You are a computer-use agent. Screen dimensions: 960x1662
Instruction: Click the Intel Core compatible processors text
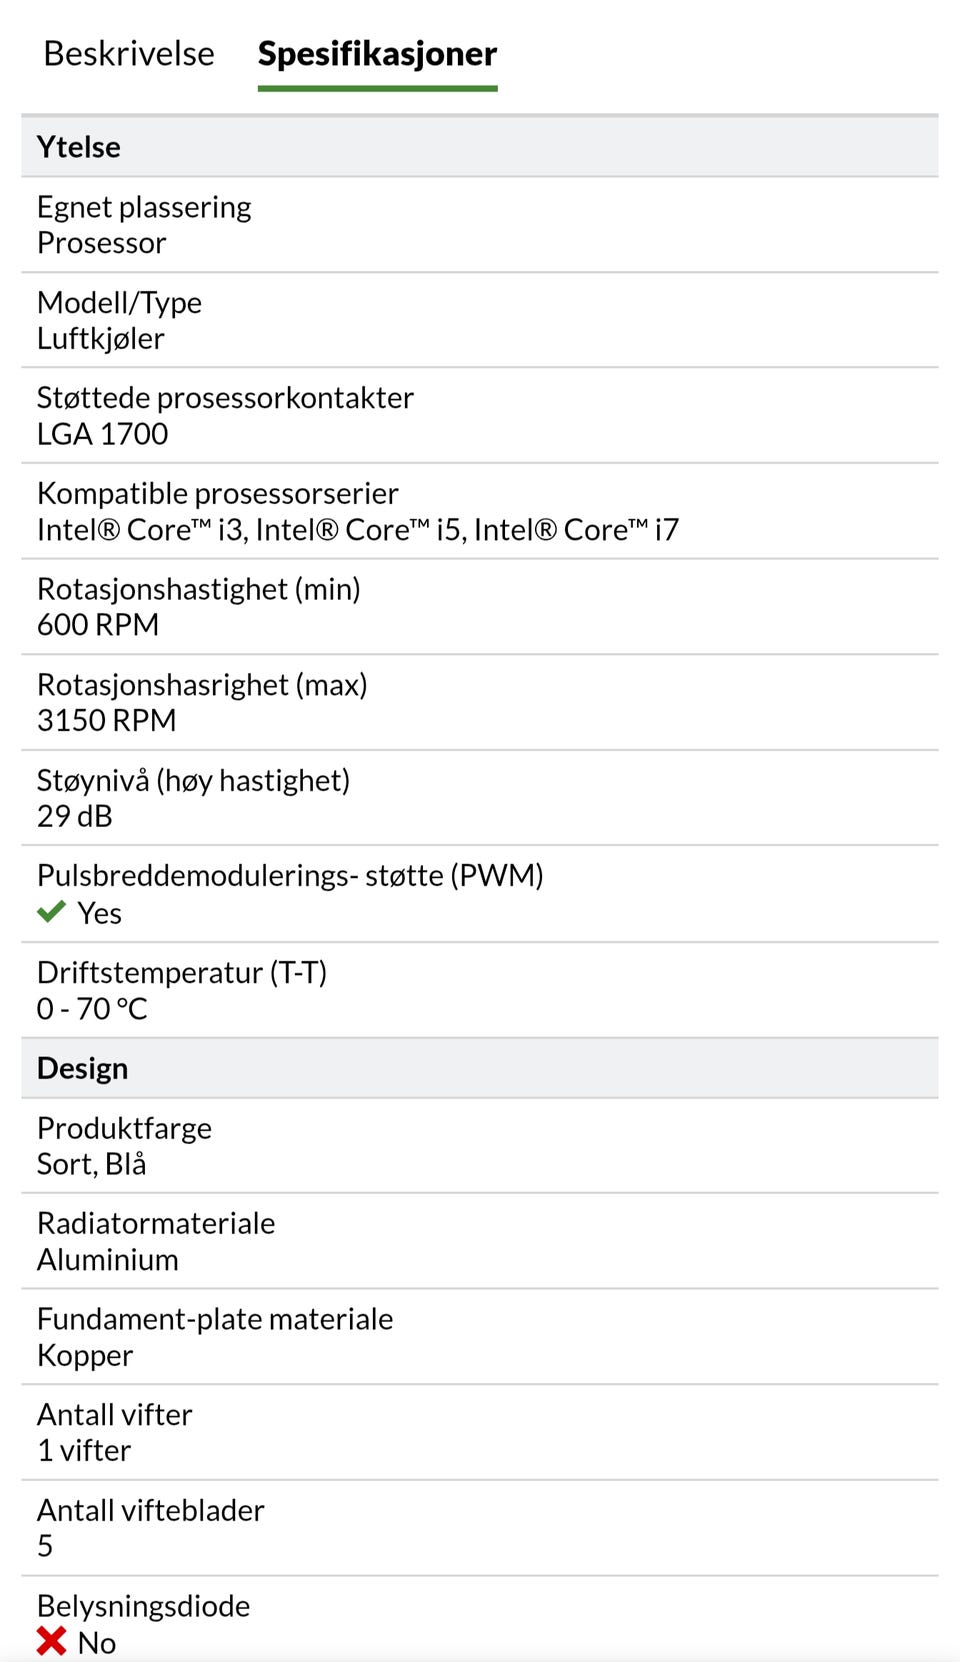pos(358,530)
